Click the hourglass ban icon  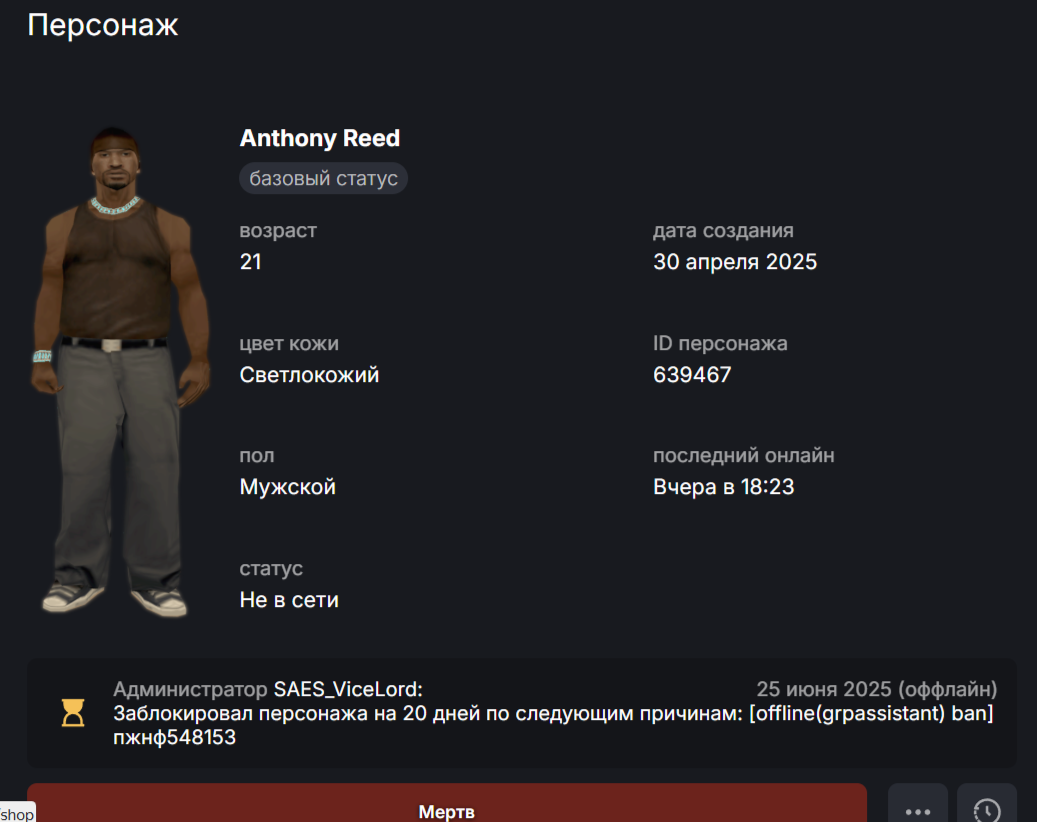coord(73,713)
